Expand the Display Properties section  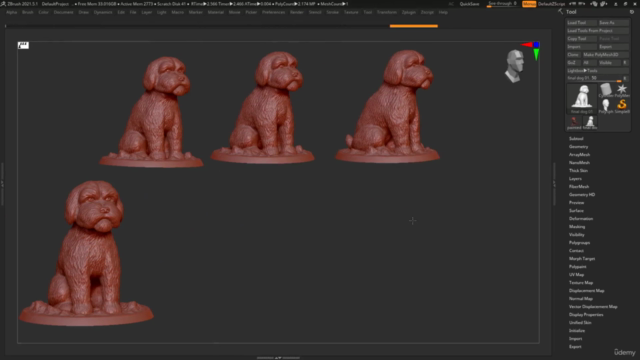(586, 315)
